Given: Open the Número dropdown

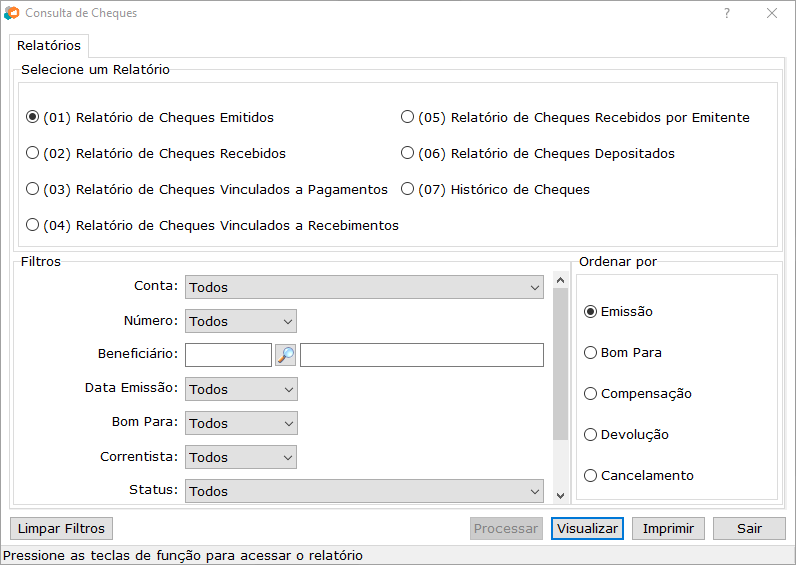Looking at the screenshot, I should [241, 321].
